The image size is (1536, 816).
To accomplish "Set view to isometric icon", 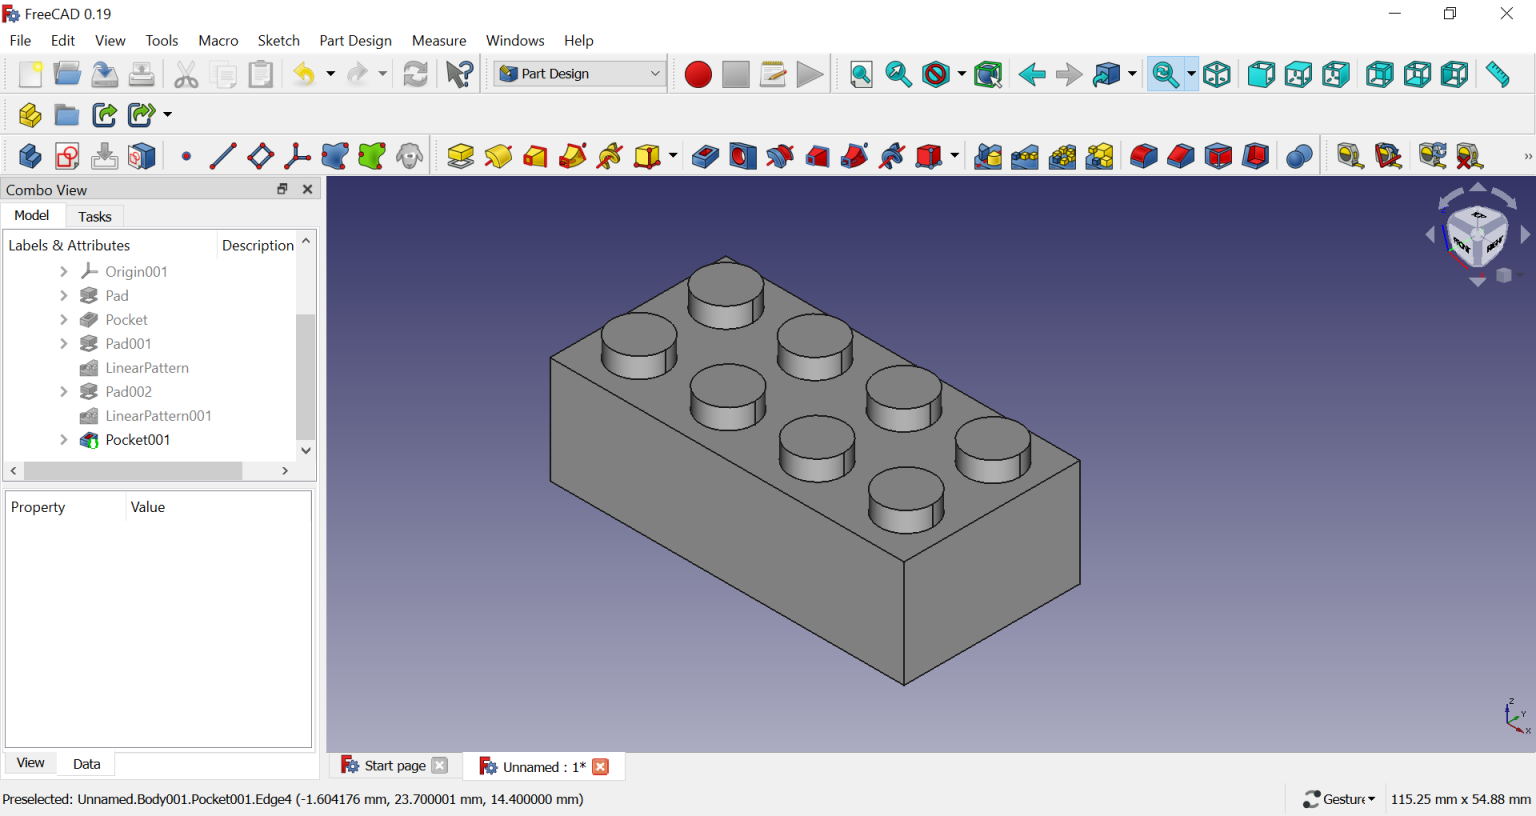I will pyautogui.click(x=1217, y=75).
